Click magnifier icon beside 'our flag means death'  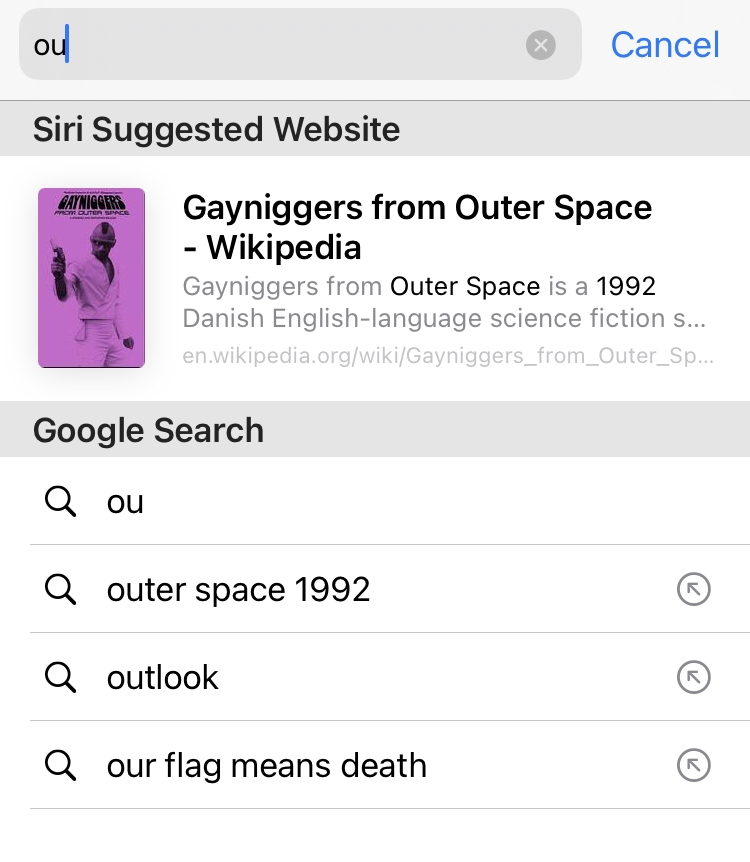61,766
